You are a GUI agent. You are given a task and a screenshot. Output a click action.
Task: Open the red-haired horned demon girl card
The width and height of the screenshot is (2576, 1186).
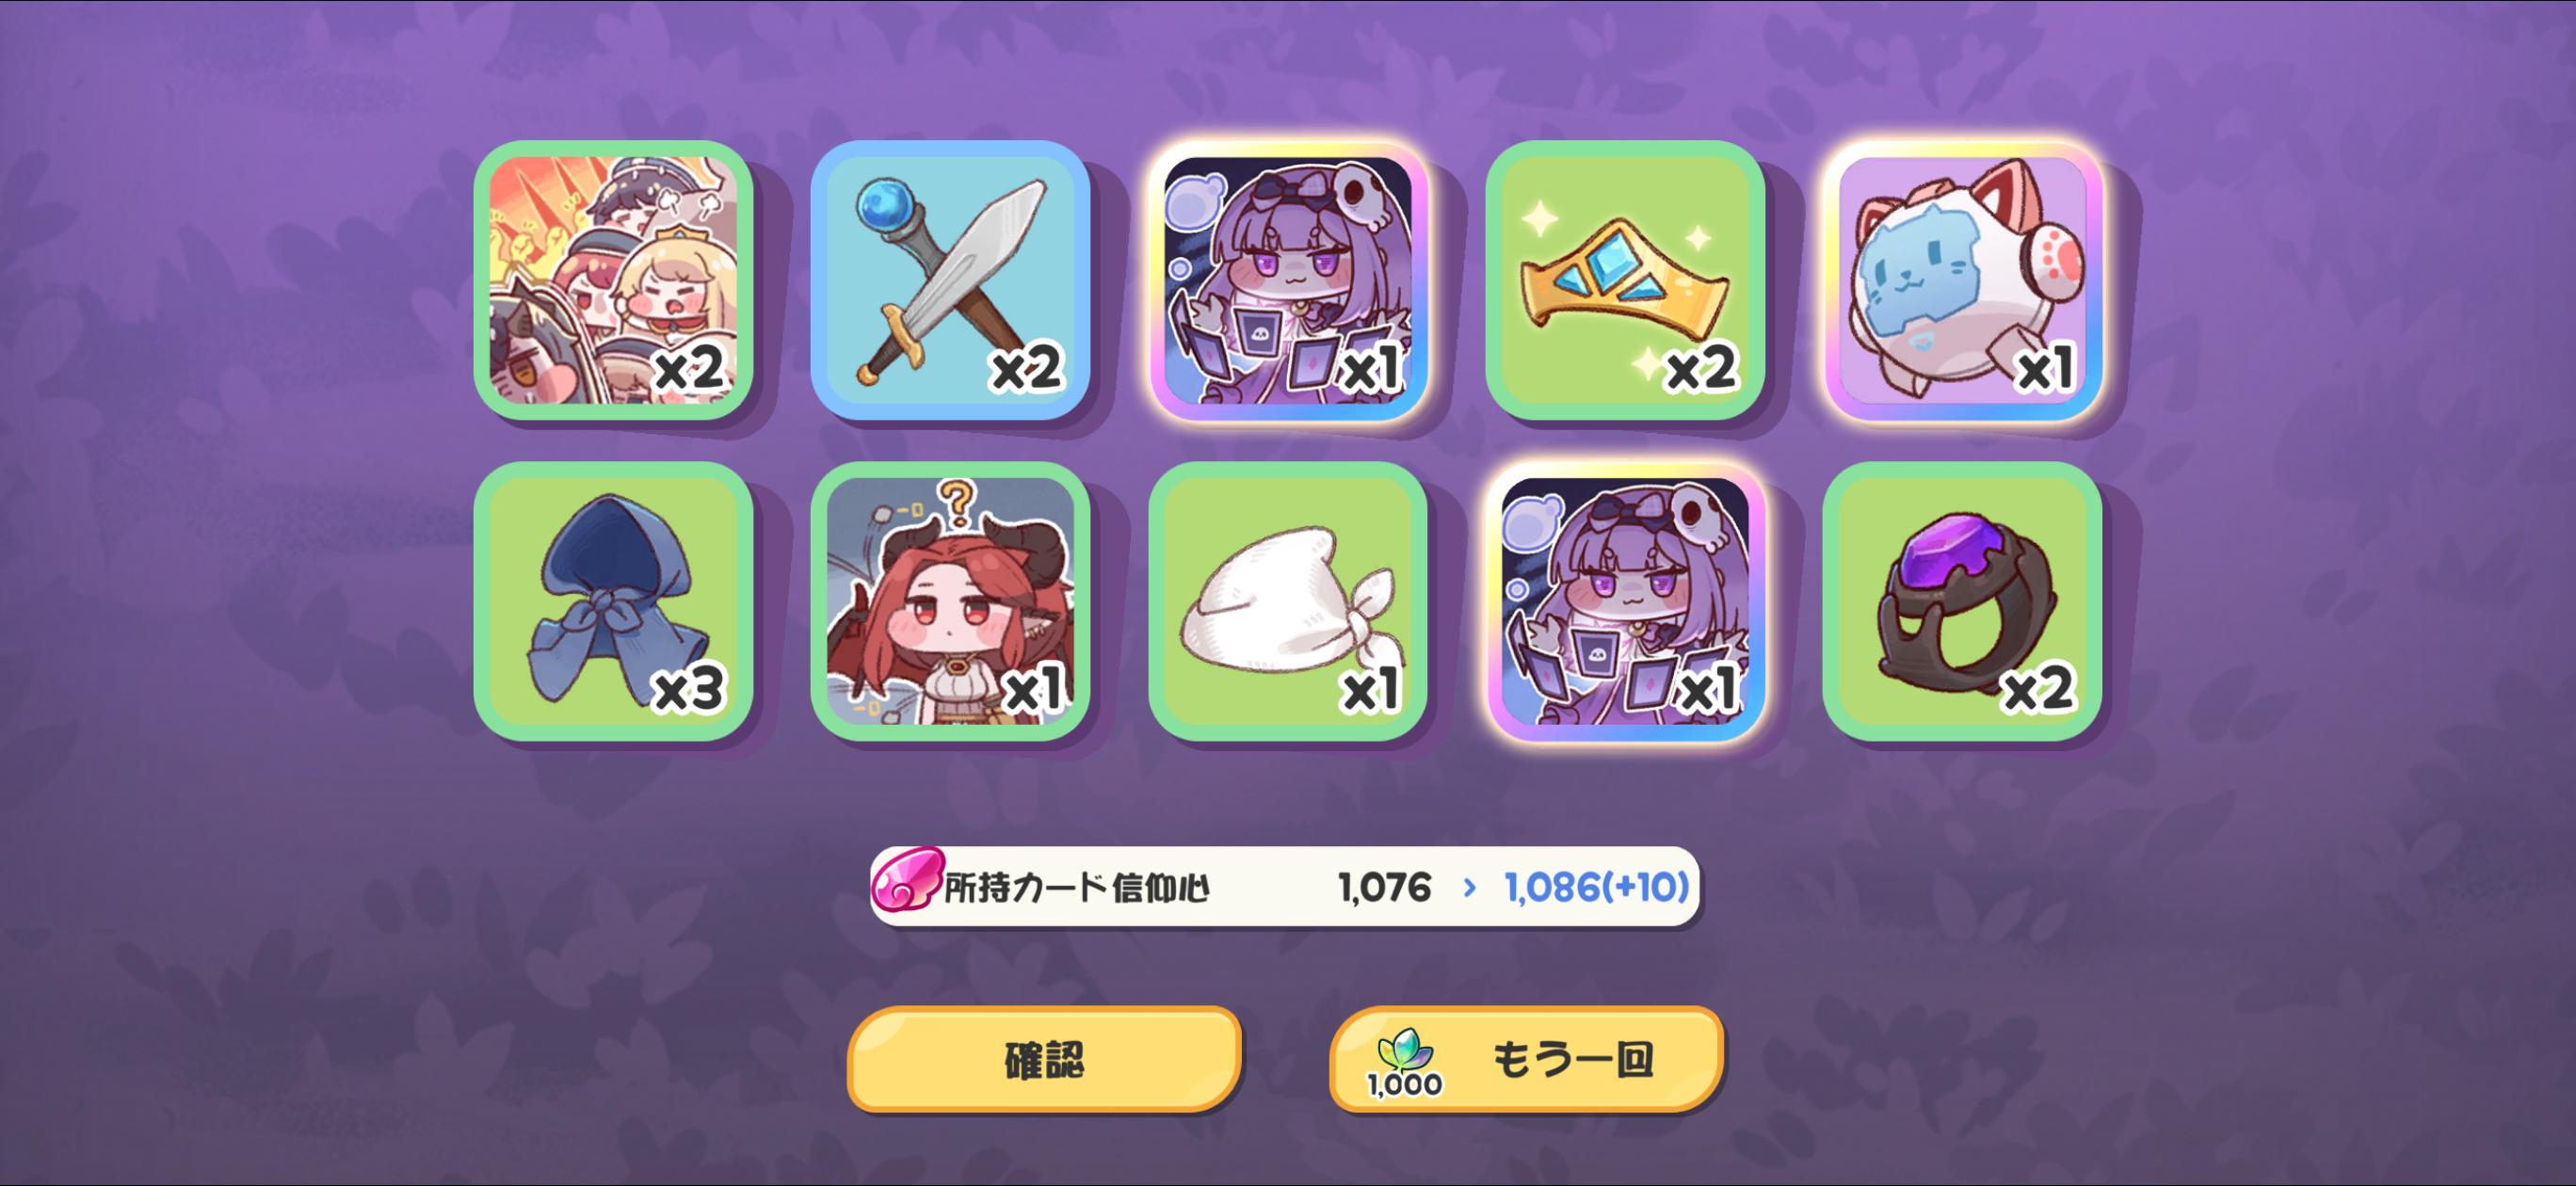pyautogui.click(x=950, y=601)
